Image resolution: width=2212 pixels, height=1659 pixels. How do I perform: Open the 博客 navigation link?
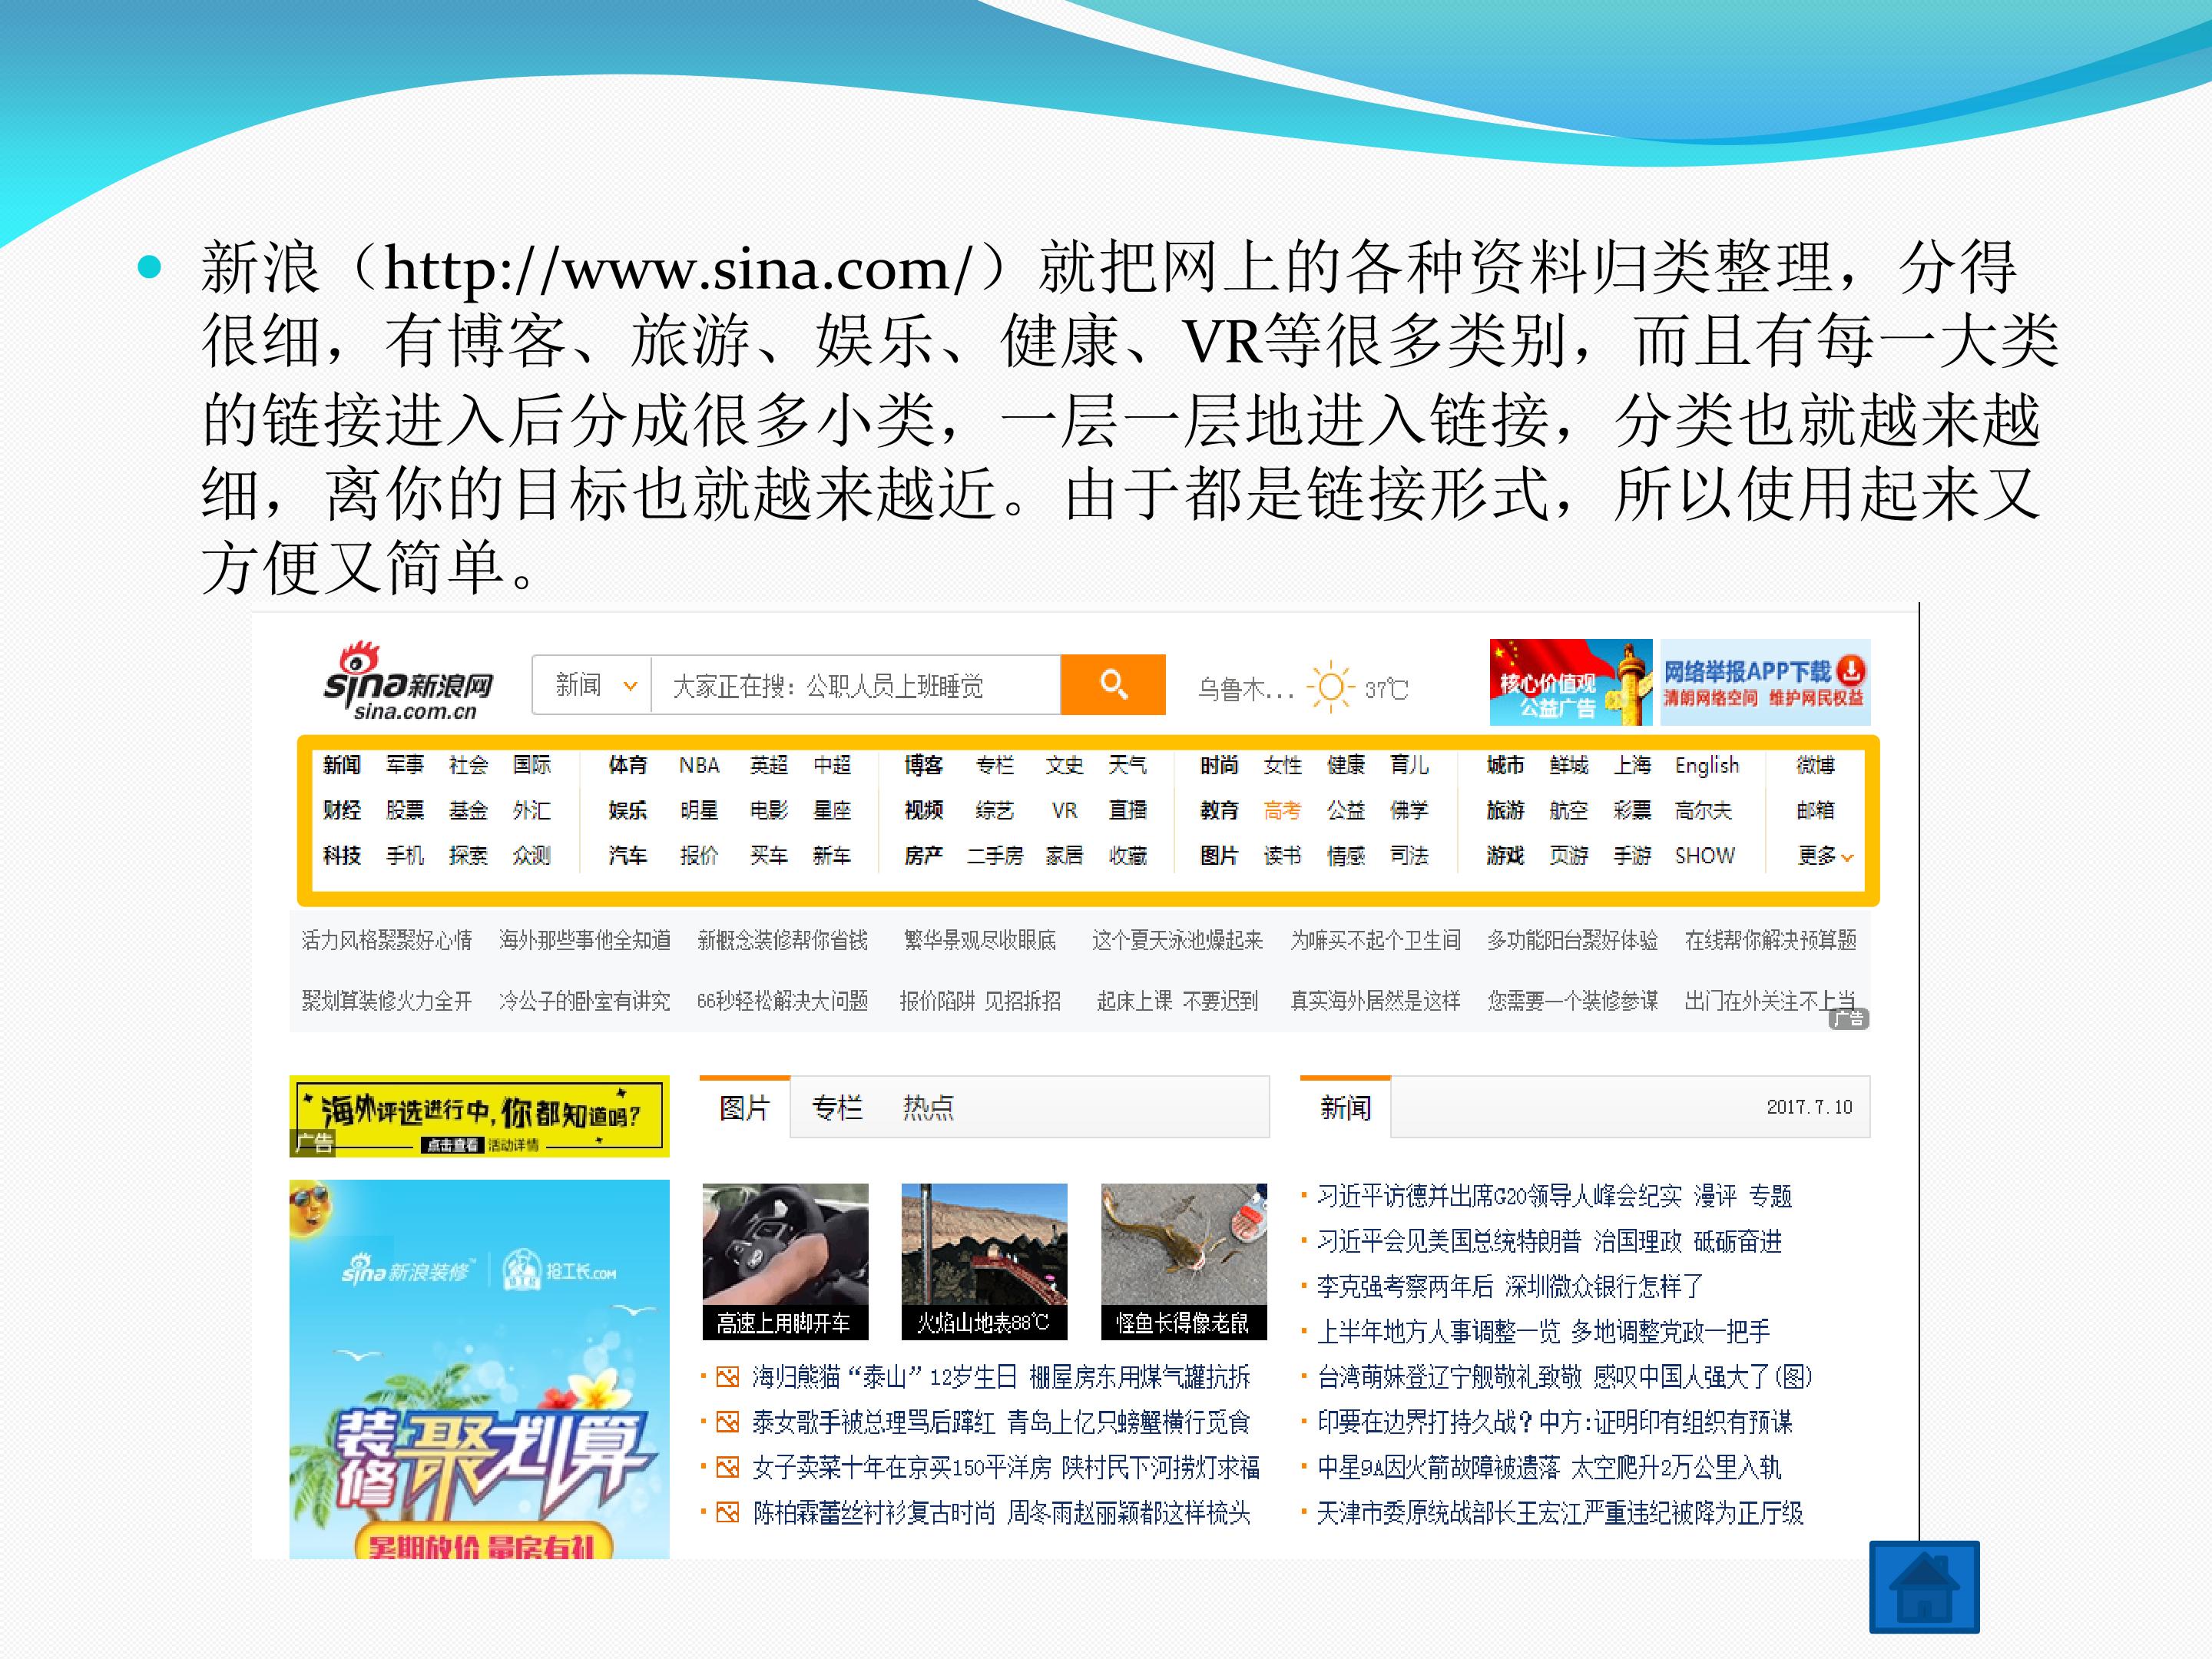point(923,765)
